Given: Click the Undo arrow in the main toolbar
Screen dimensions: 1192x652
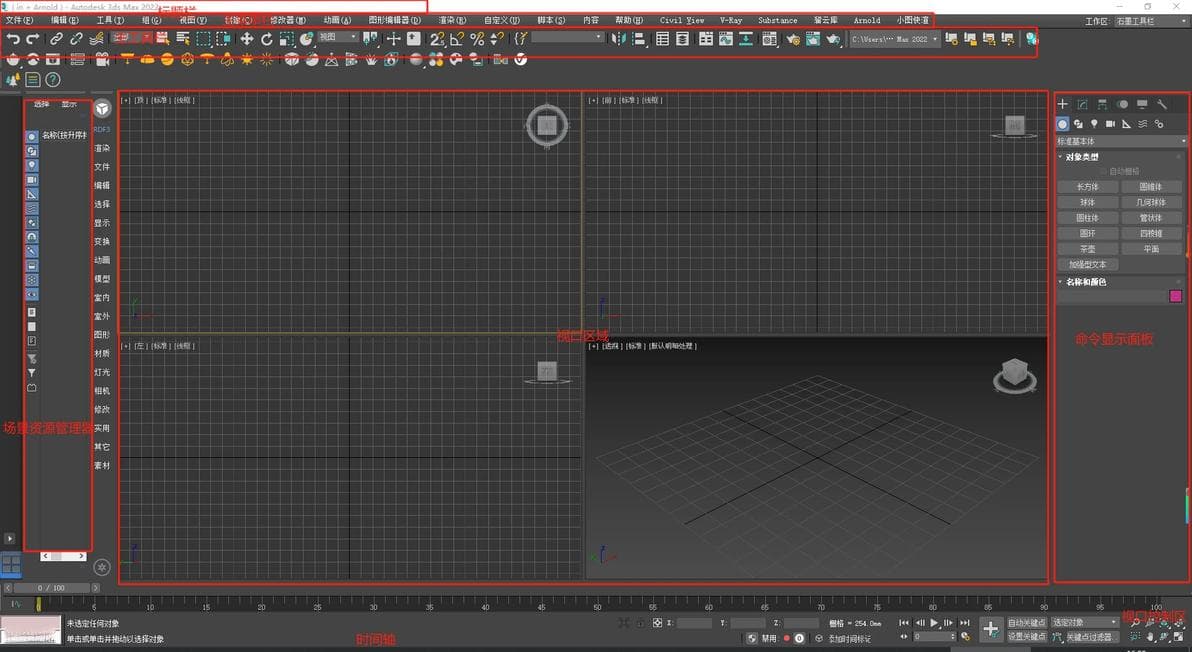Looking at the screenshot, I should coord(13,39).
